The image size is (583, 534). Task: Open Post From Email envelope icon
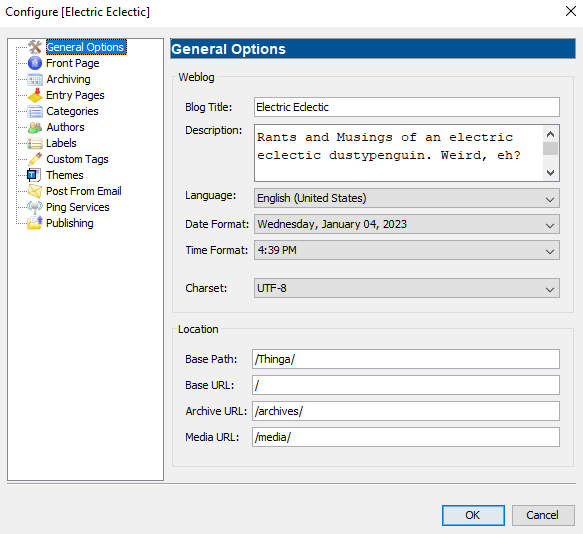pyautogui.click(x=35, y=191)
